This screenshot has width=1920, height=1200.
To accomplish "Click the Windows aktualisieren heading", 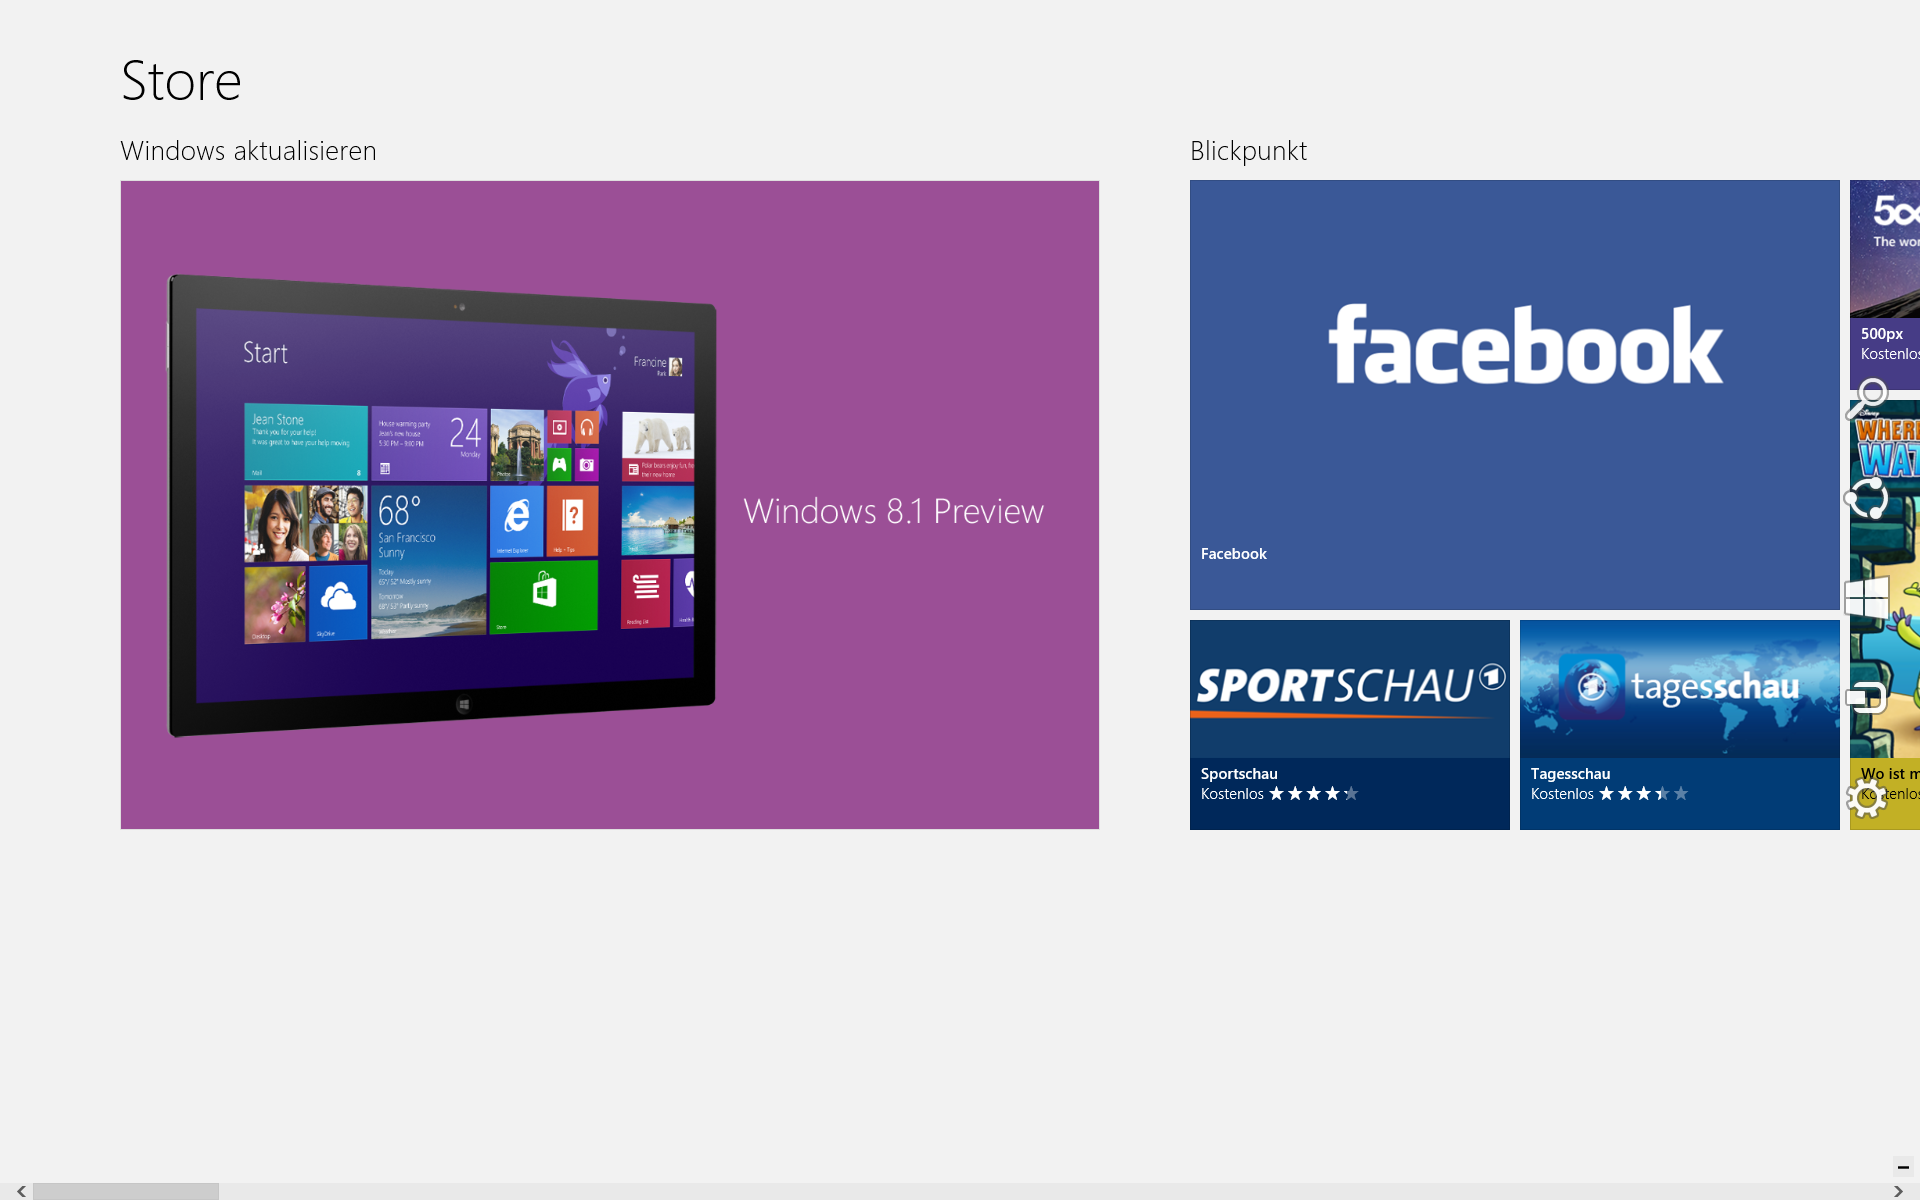I will pos(248,151).
